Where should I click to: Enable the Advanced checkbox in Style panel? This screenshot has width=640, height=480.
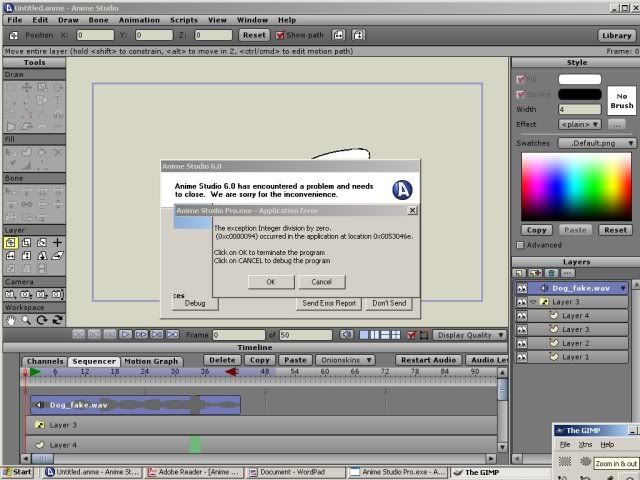point(520,245)
